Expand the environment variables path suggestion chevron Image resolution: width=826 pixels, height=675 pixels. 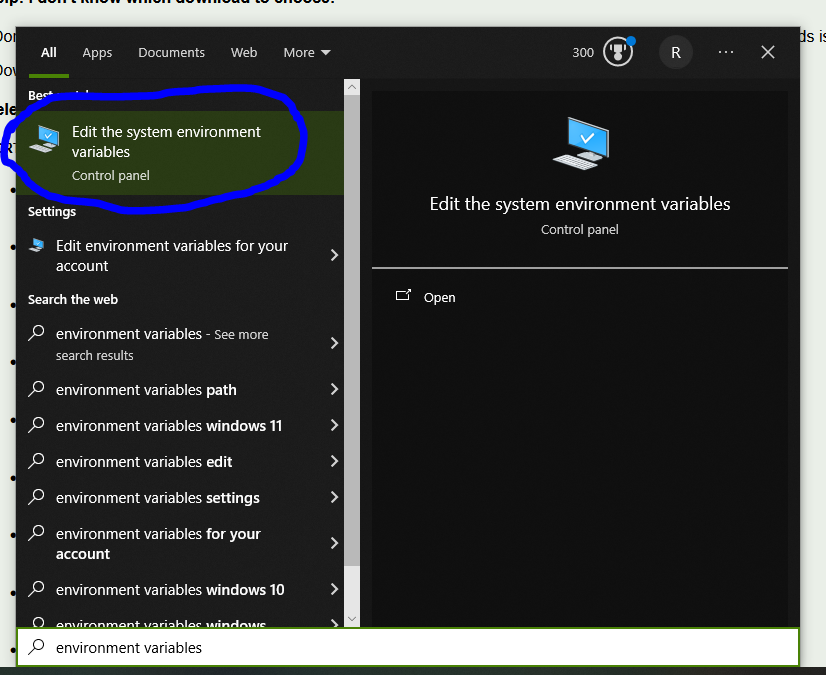pyautogui.click(x=333, y=389)
